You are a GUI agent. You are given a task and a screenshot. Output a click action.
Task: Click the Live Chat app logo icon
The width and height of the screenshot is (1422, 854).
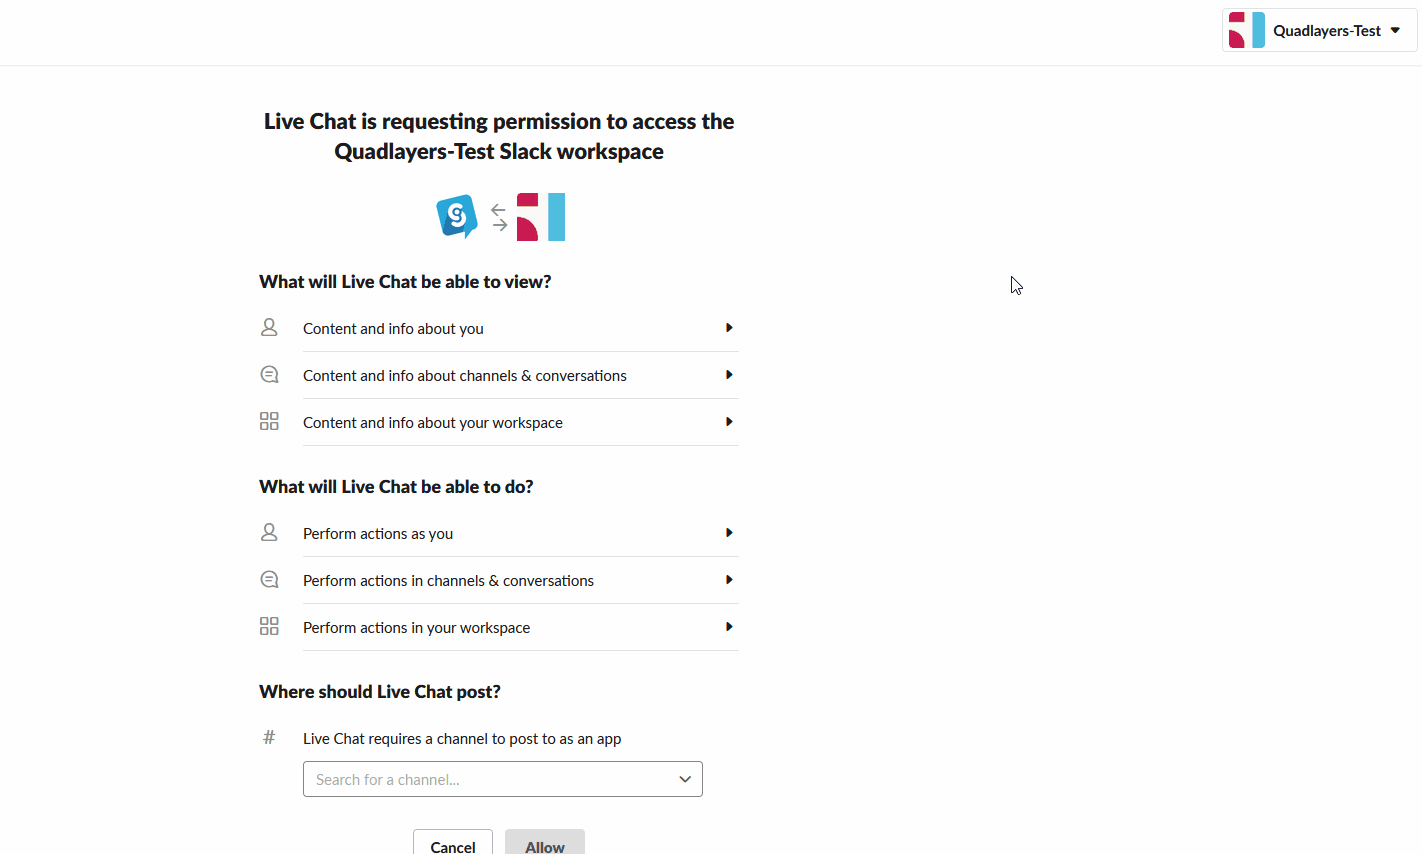[x=457, y=216]
